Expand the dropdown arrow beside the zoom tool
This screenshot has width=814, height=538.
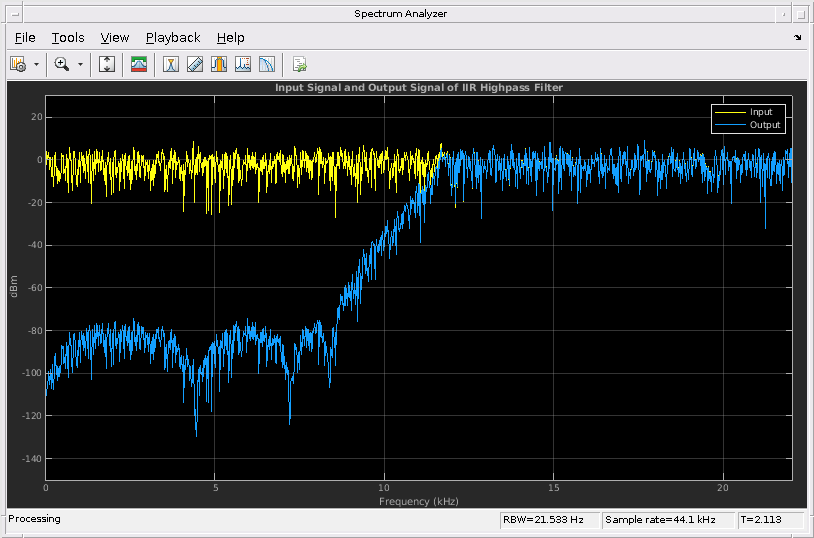pyautogui.click(x=80, y=64)
